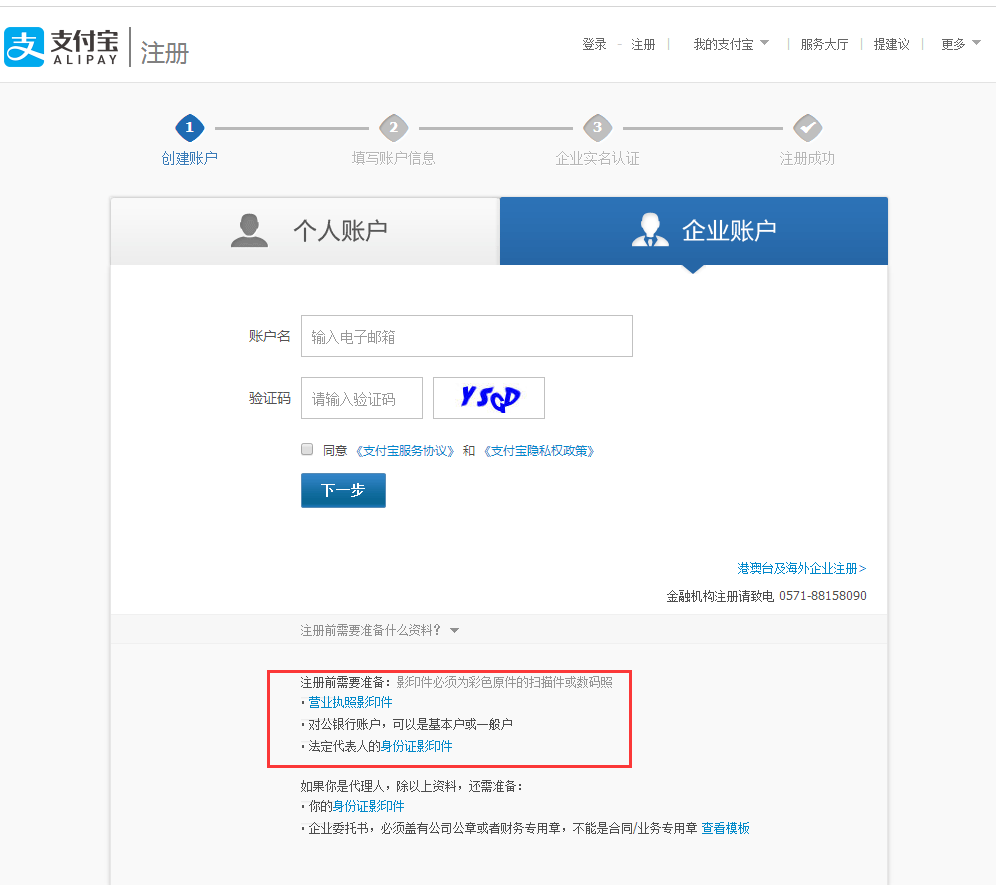Click the 注册 page title beside the logo
This screenshot has height=885, width=996.
(x=165, y=53)
